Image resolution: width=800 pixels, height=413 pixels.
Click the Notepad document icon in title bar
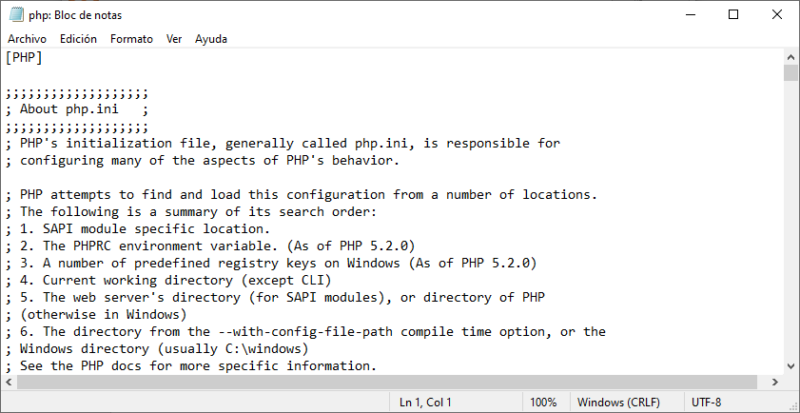[14, 15]
